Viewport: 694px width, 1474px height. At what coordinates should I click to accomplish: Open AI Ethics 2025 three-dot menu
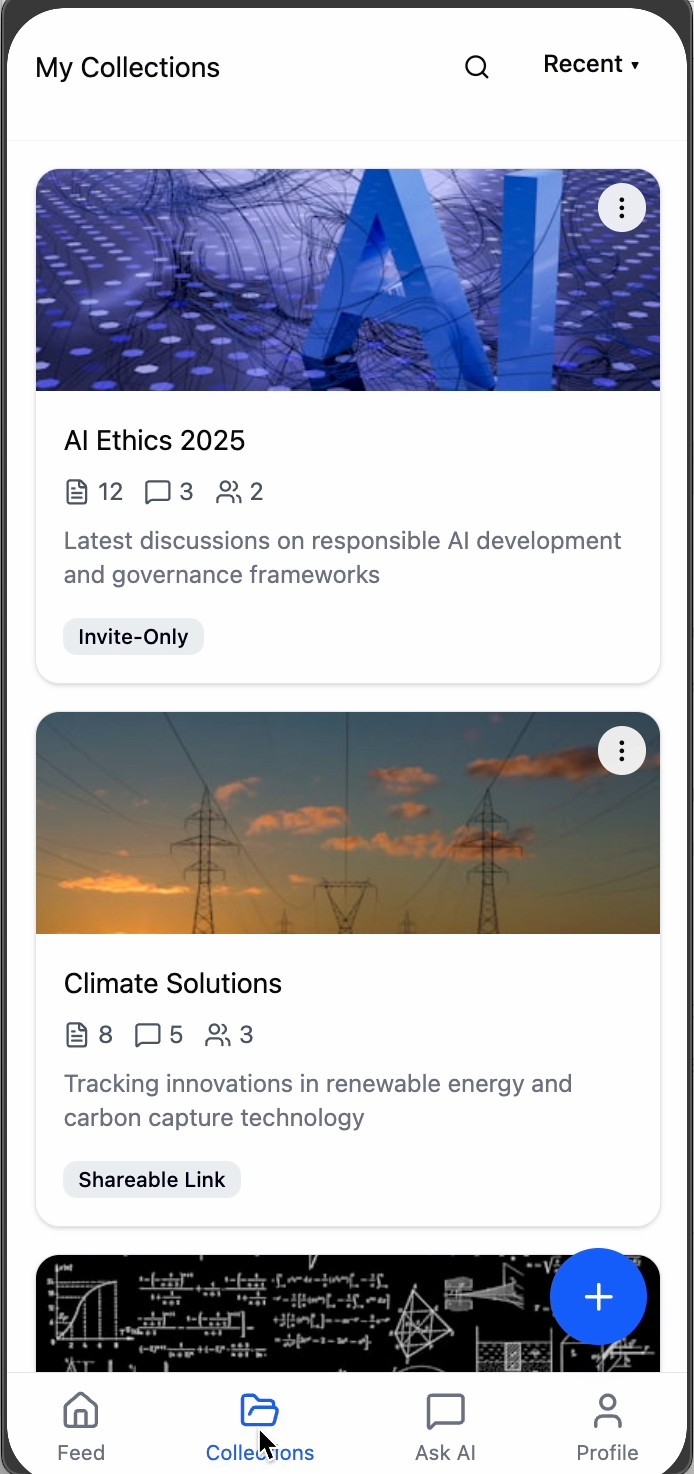click(622, 208)
